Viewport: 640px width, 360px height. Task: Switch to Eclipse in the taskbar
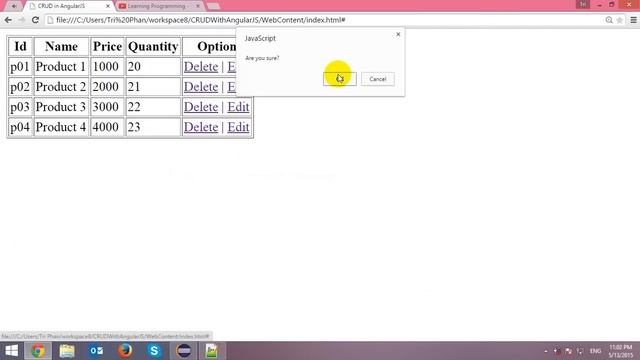[184, 351]
